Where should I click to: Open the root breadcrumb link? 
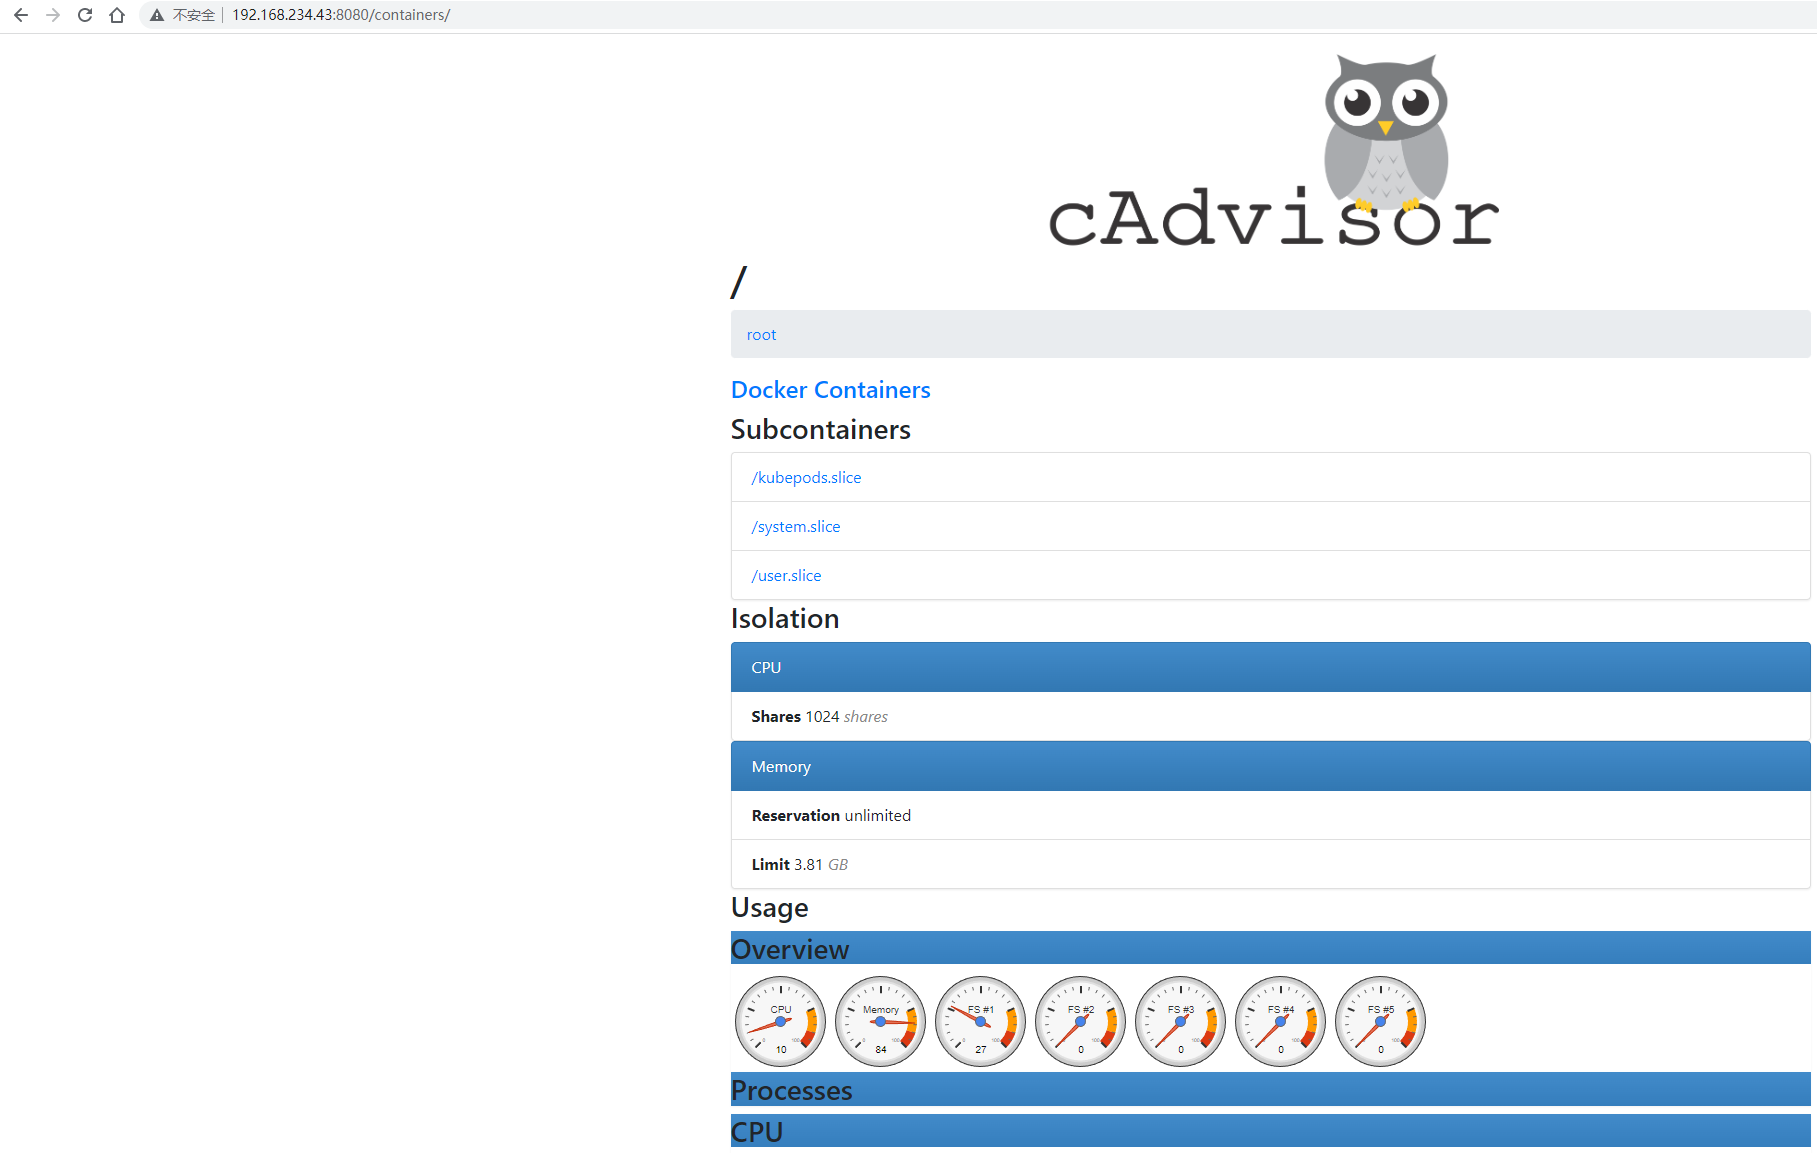tap(761, 335)
